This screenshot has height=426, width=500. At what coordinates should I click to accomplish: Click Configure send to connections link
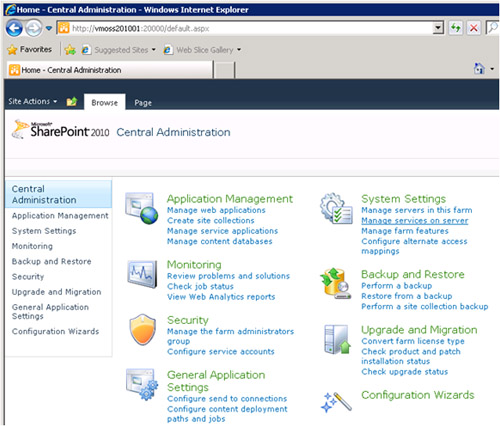pos(227,399)
